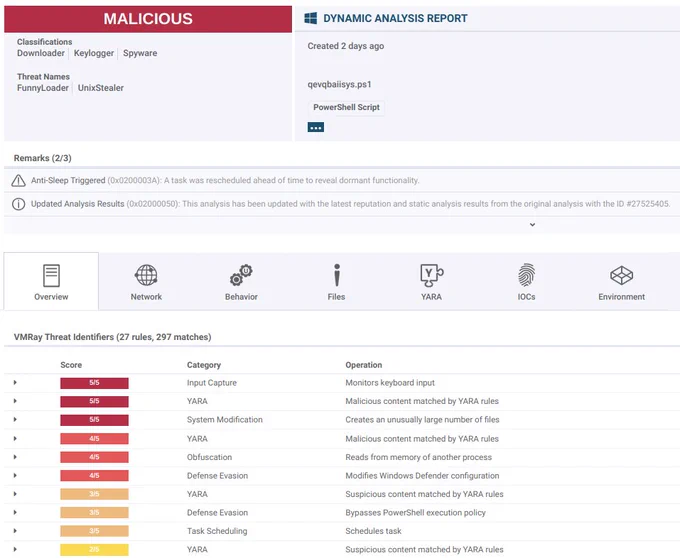680x558 pixels.
Task: Click 'Reads from memory of another process'
Action: click(418, 457)
